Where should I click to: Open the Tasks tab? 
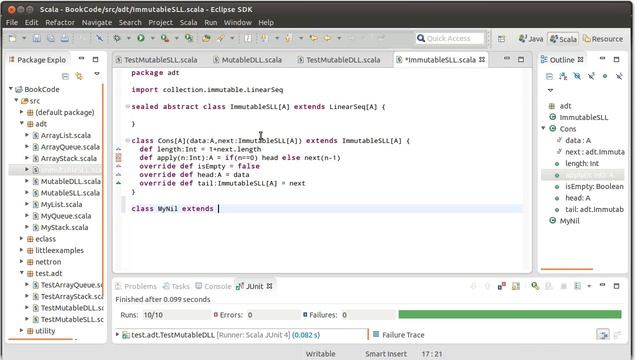176,286
